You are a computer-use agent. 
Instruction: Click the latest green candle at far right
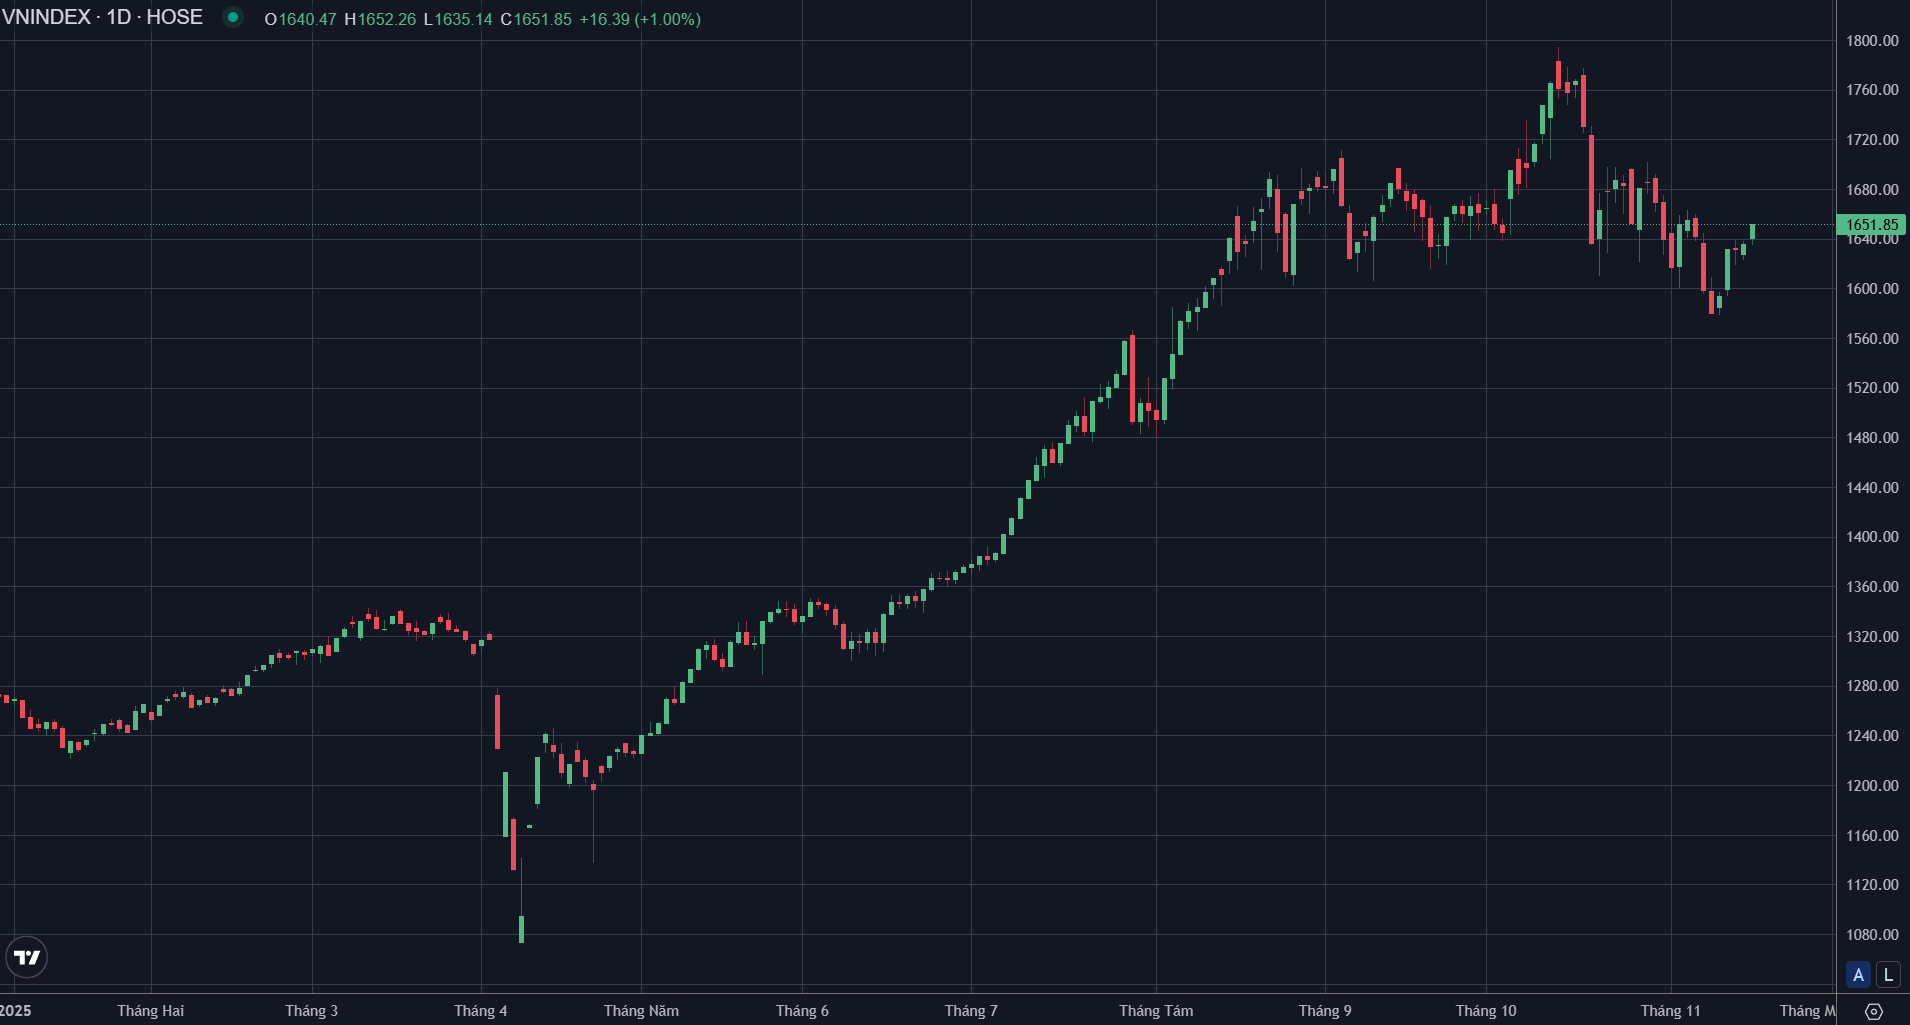[x=1752, y=231]
